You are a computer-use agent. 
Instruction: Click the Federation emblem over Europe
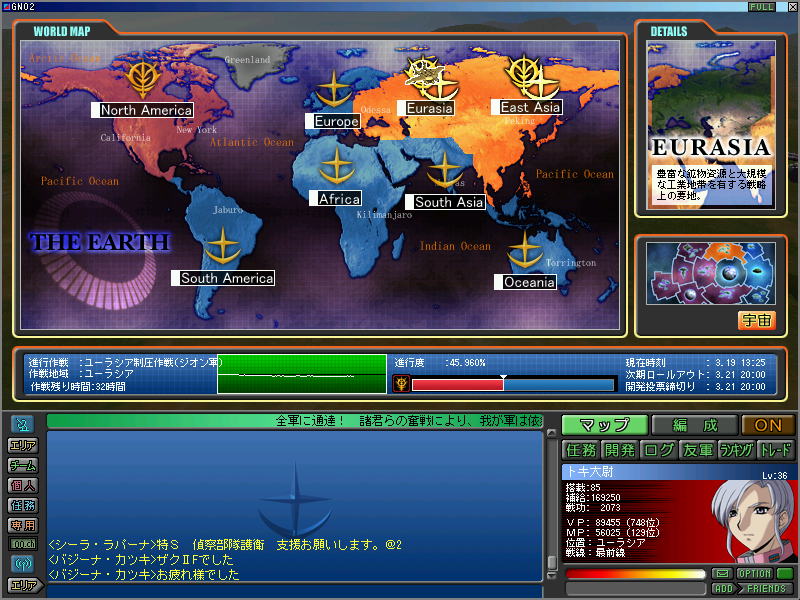click(x=334, y=89)
